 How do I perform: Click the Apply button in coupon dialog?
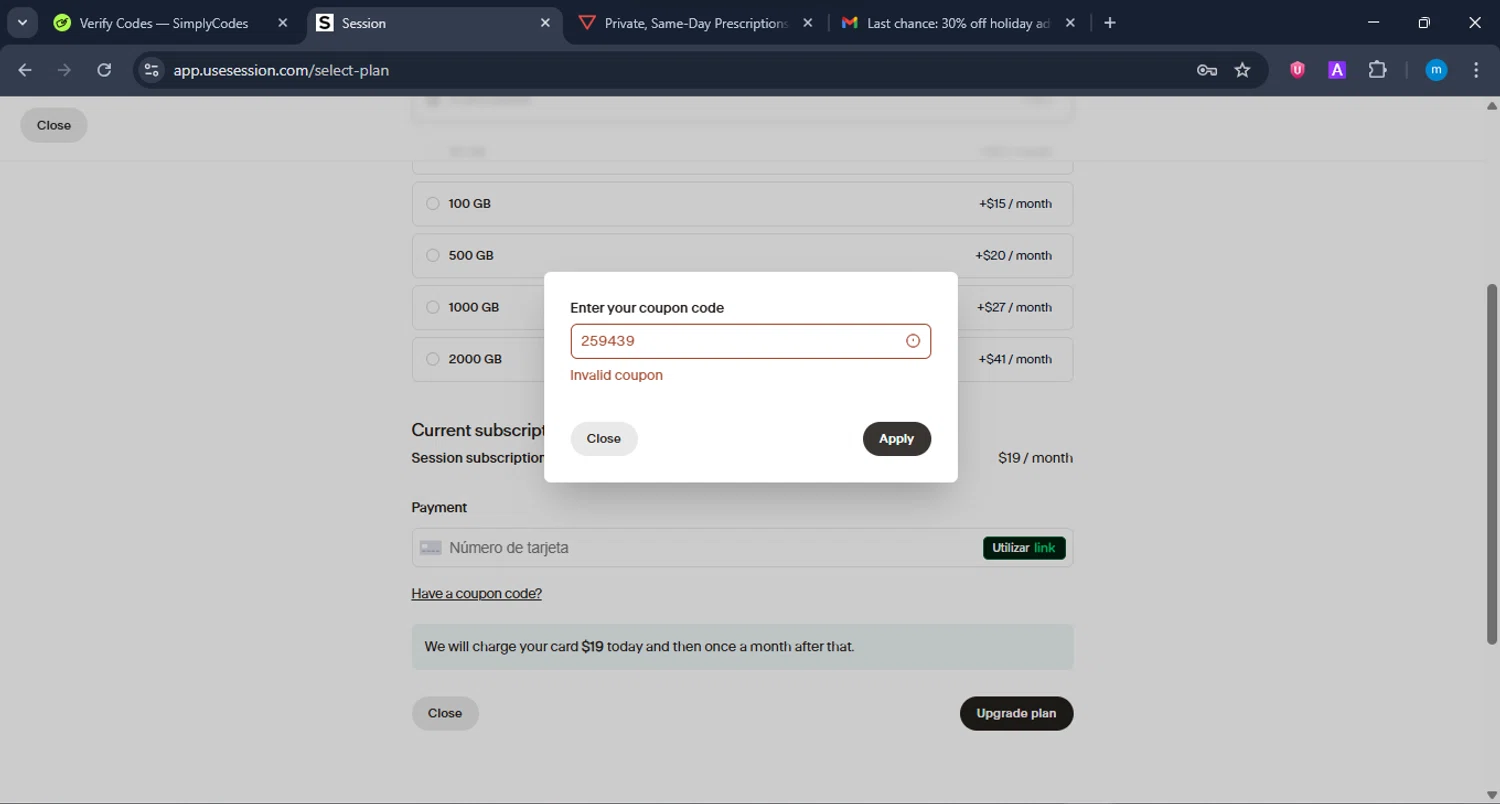coord(896,439)
